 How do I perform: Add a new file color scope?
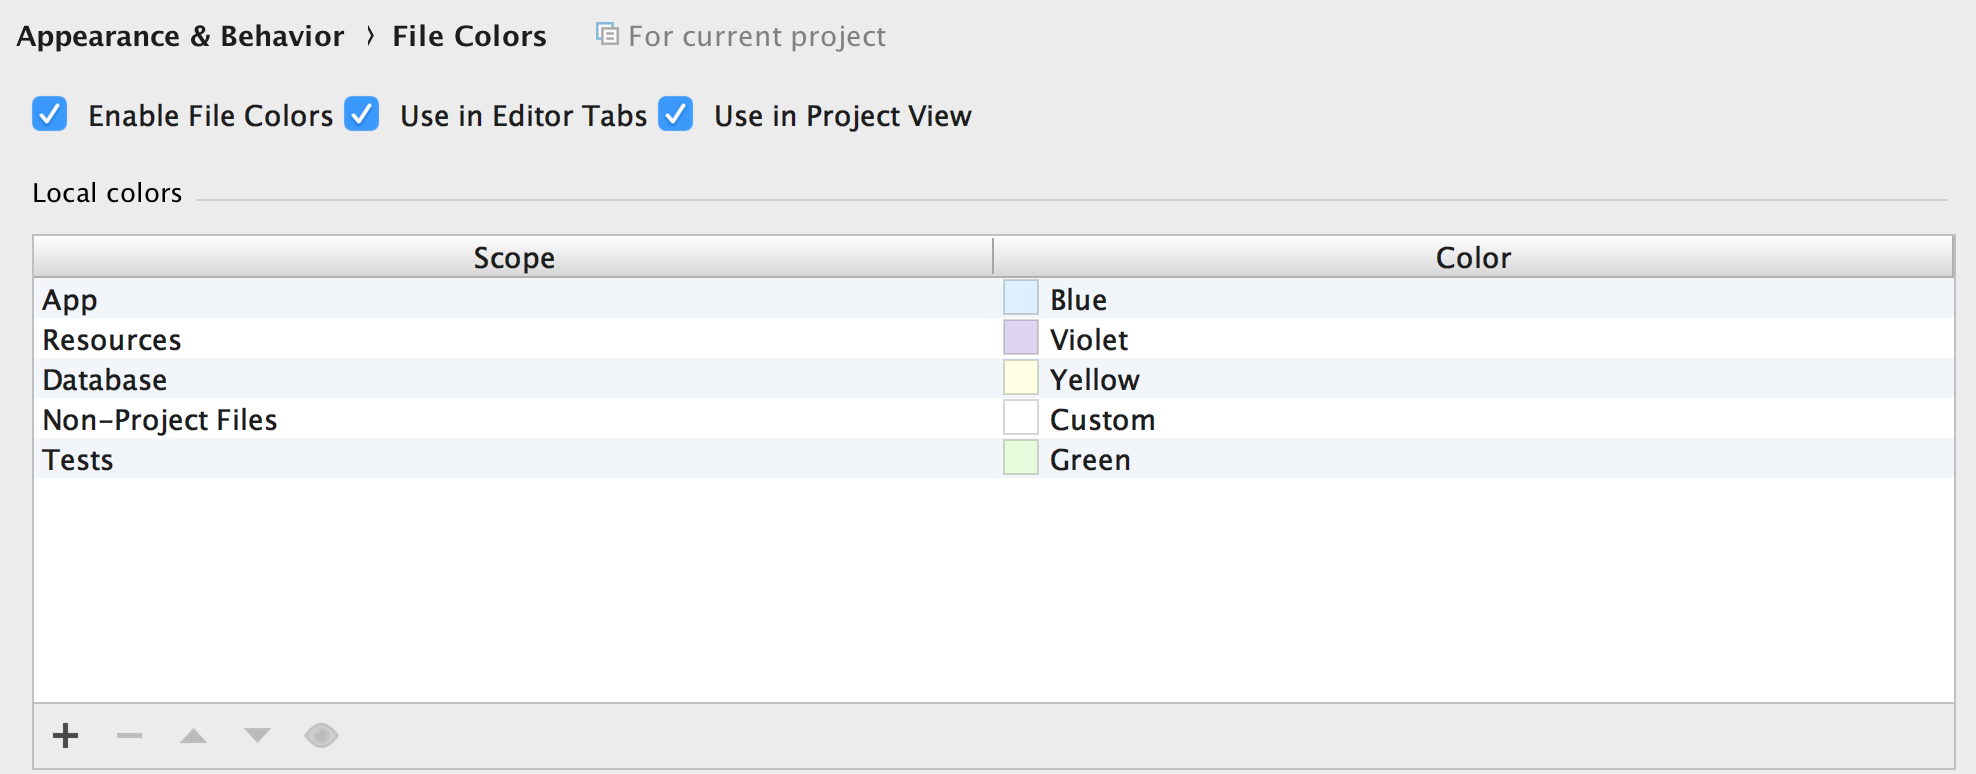(x=65, y=736)
